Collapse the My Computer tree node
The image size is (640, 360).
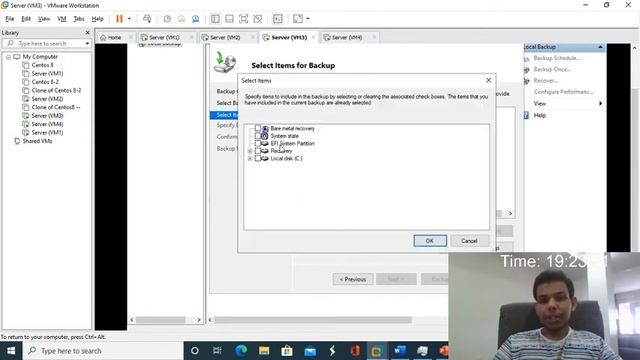[8, 57]
